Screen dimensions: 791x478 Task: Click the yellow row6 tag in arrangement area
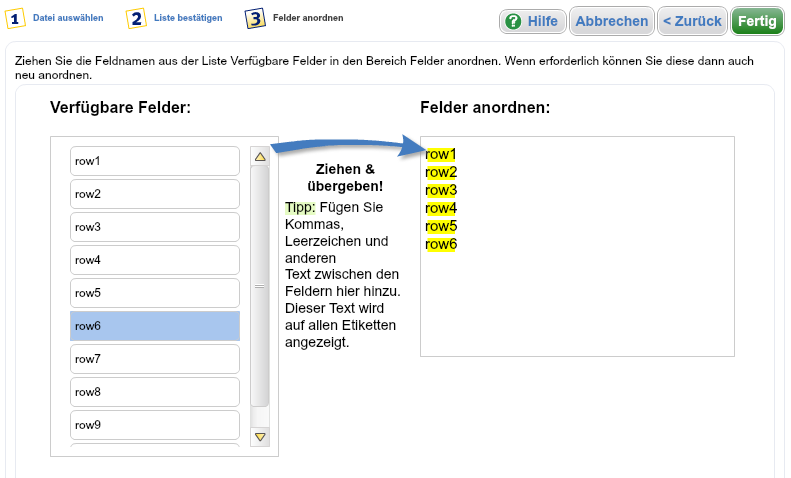click(441, 244)
